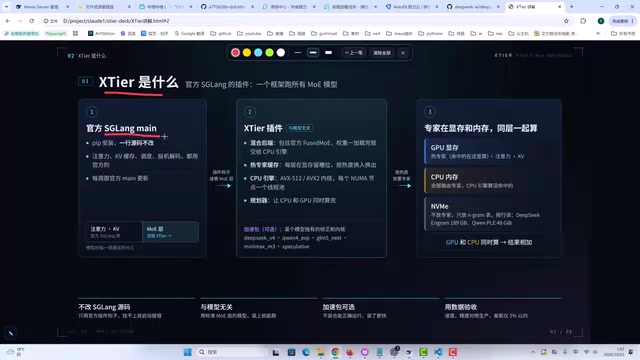Click the XTier 插件 card title
Screen dimensions: 640x360
[263, 128]
